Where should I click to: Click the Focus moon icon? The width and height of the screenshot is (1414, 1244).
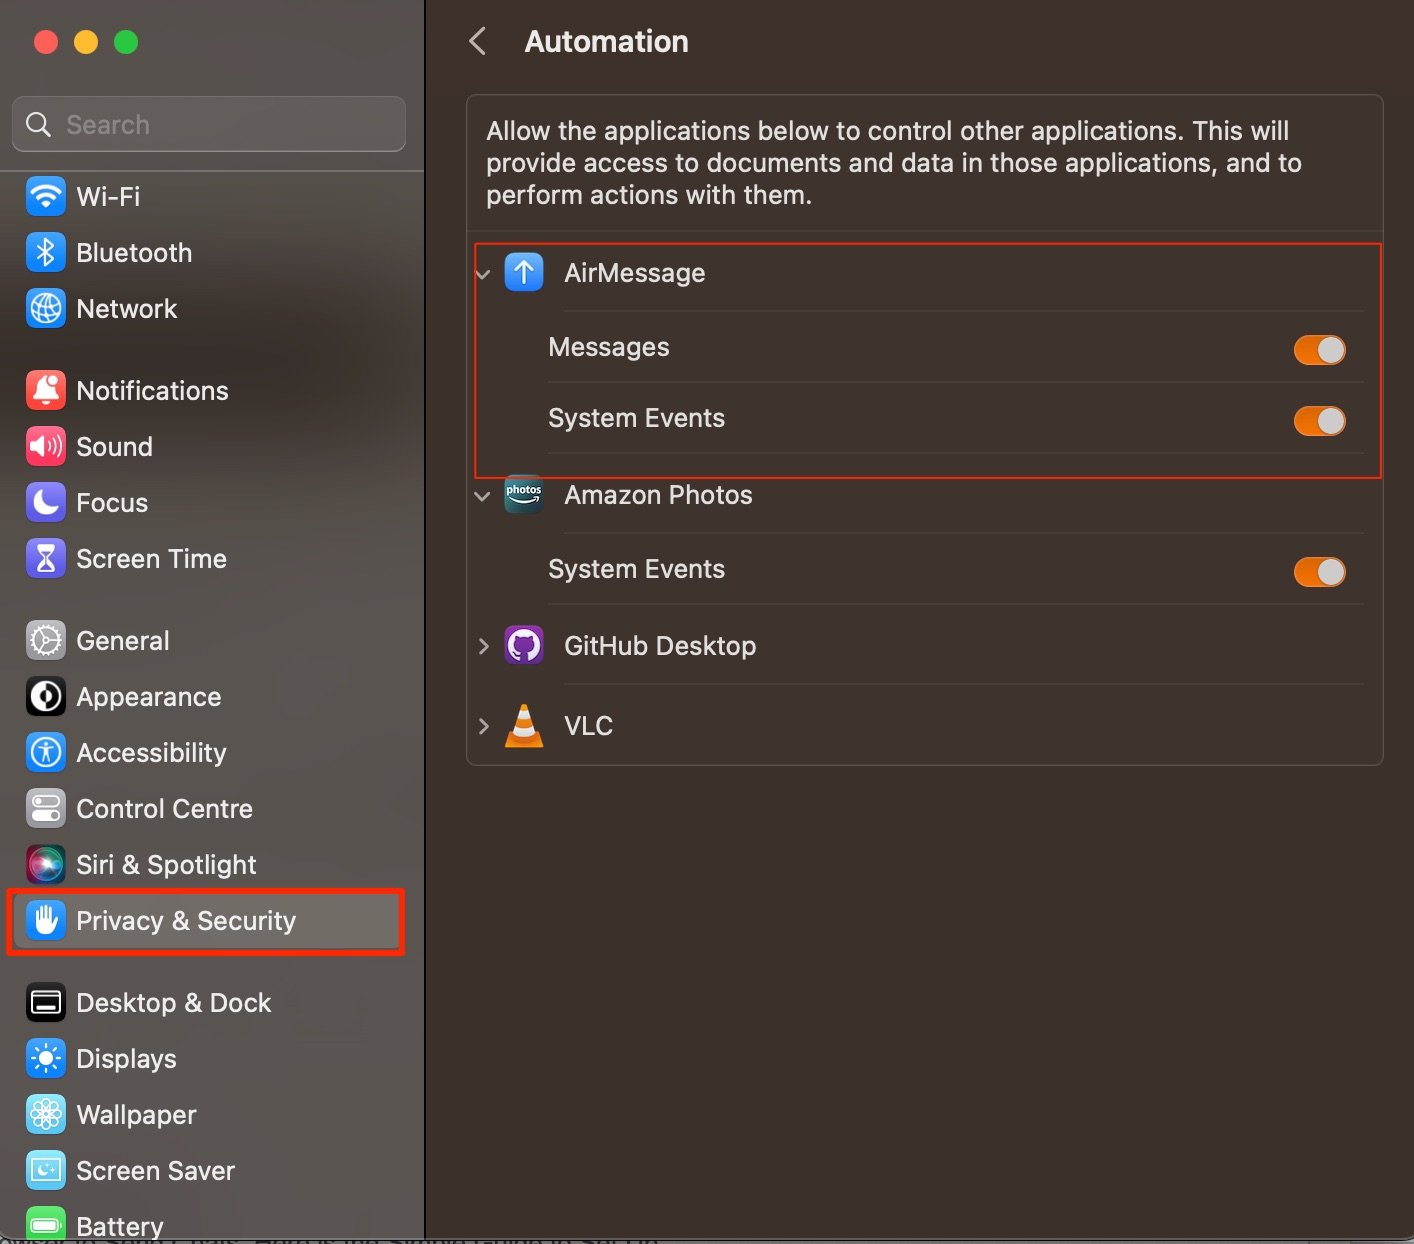(x=46, y=502)
